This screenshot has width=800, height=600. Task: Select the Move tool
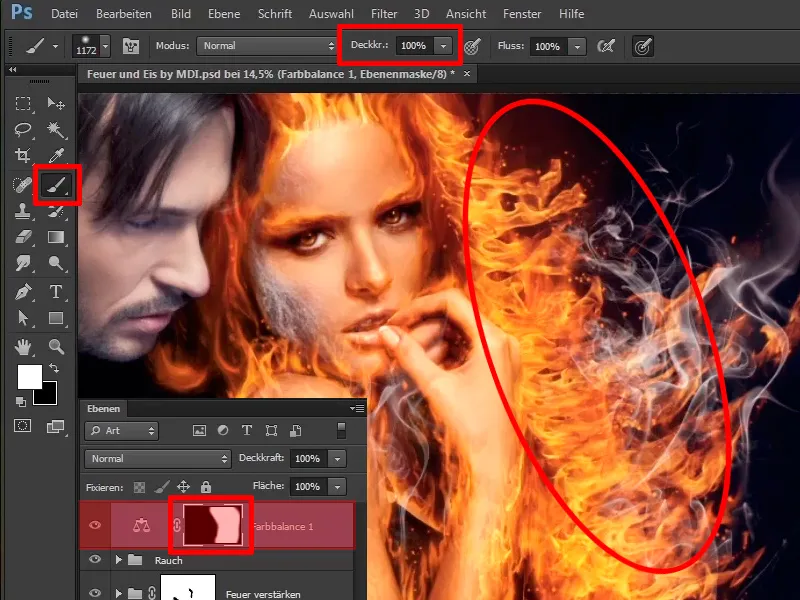click(56, 104)
